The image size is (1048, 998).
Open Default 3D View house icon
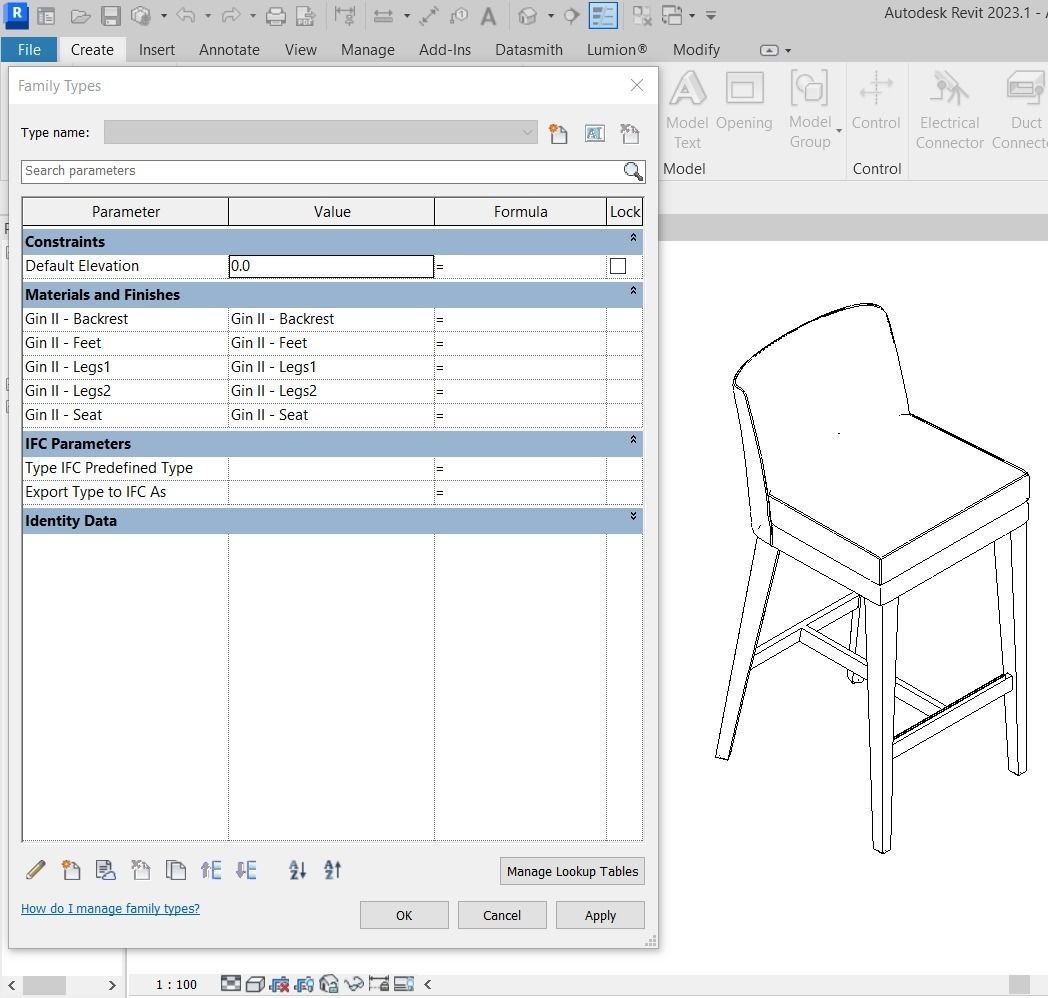coord(528,15)
